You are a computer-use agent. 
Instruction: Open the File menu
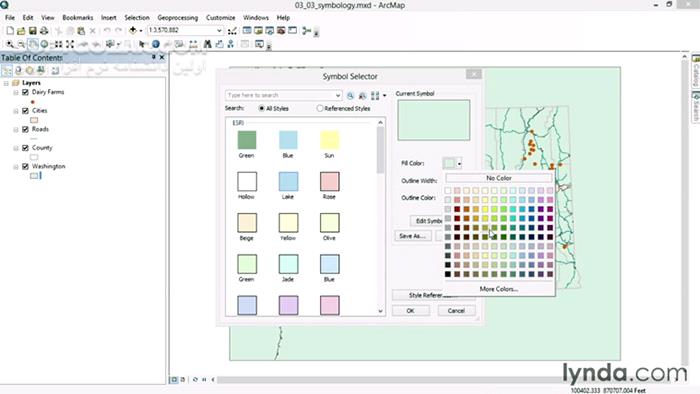tap(10, 17)
